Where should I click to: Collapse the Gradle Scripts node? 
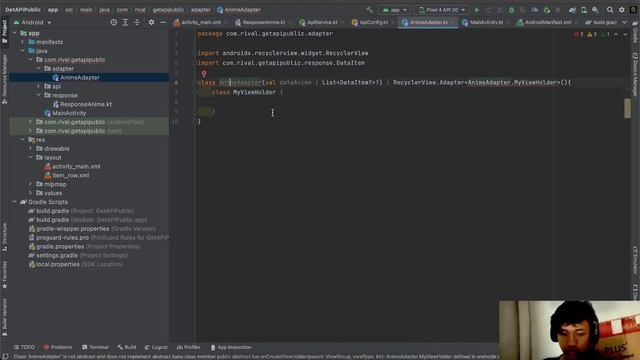(15, 202)
